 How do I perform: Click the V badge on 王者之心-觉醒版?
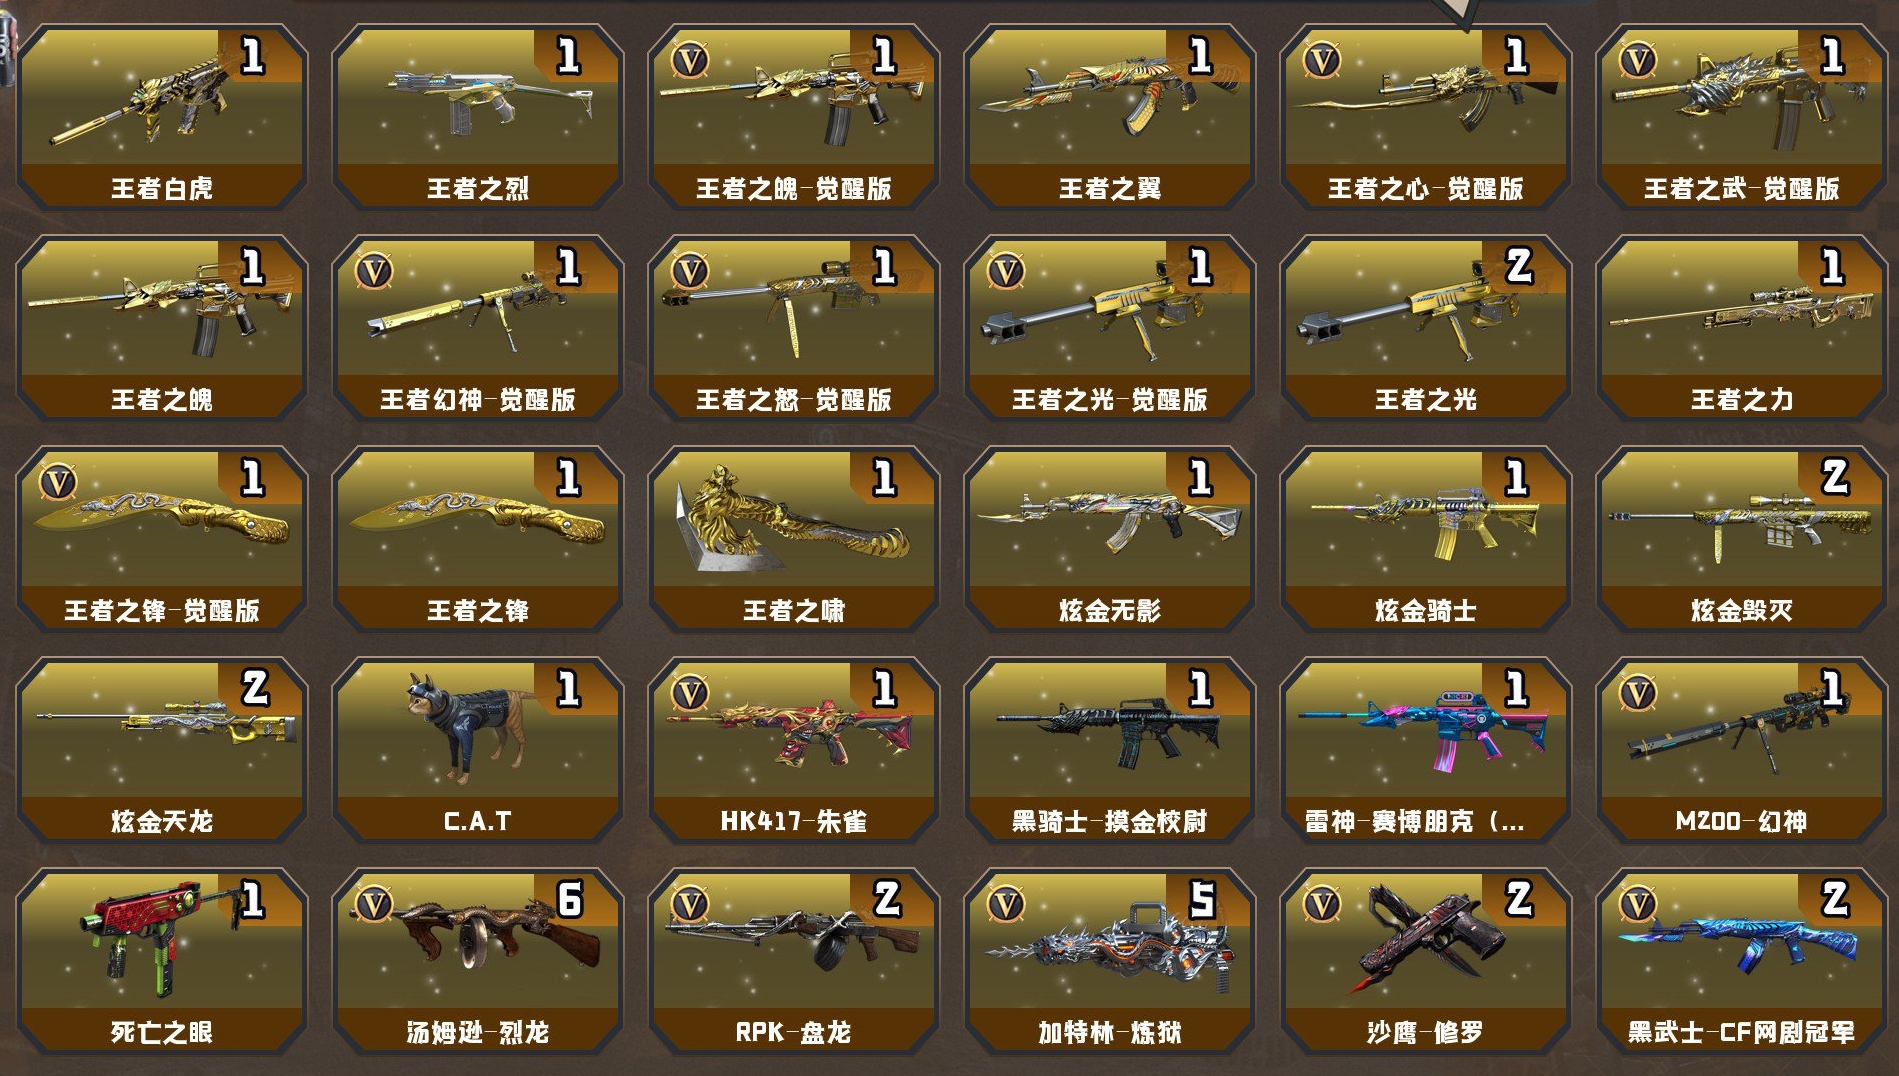[x=1322, y=61]
